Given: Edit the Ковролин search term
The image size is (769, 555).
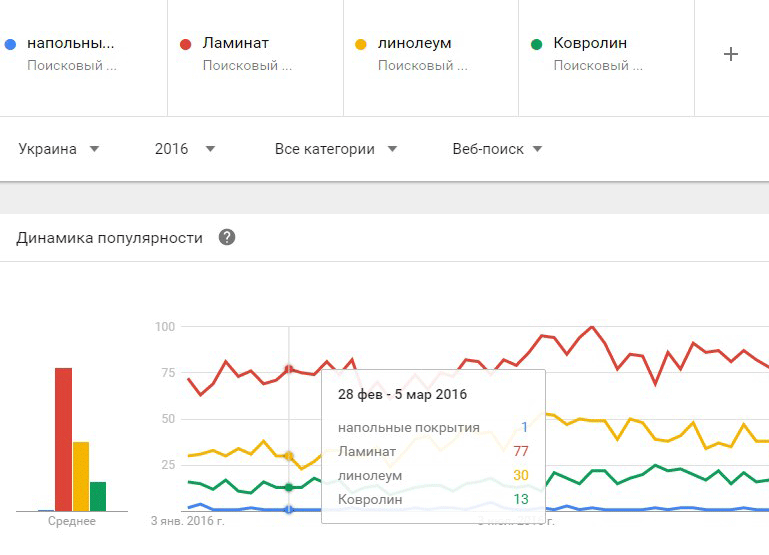Looking at the screenshot, I should [x=590, y=43].
